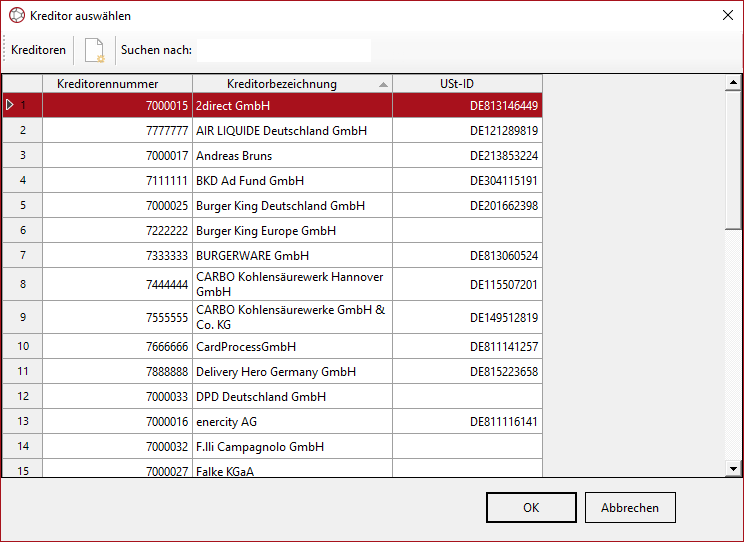Choose Delivery Hero Germany GmbH entry

pos(276,372)
